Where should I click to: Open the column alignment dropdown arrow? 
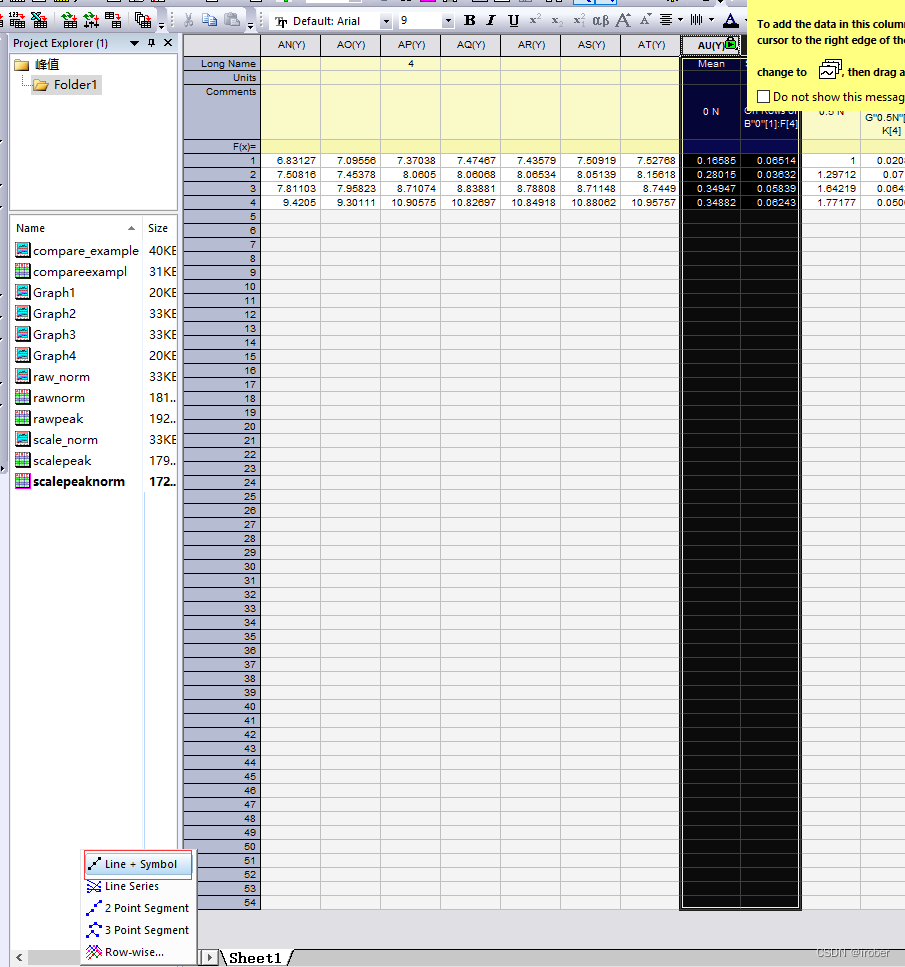(711, 20)
